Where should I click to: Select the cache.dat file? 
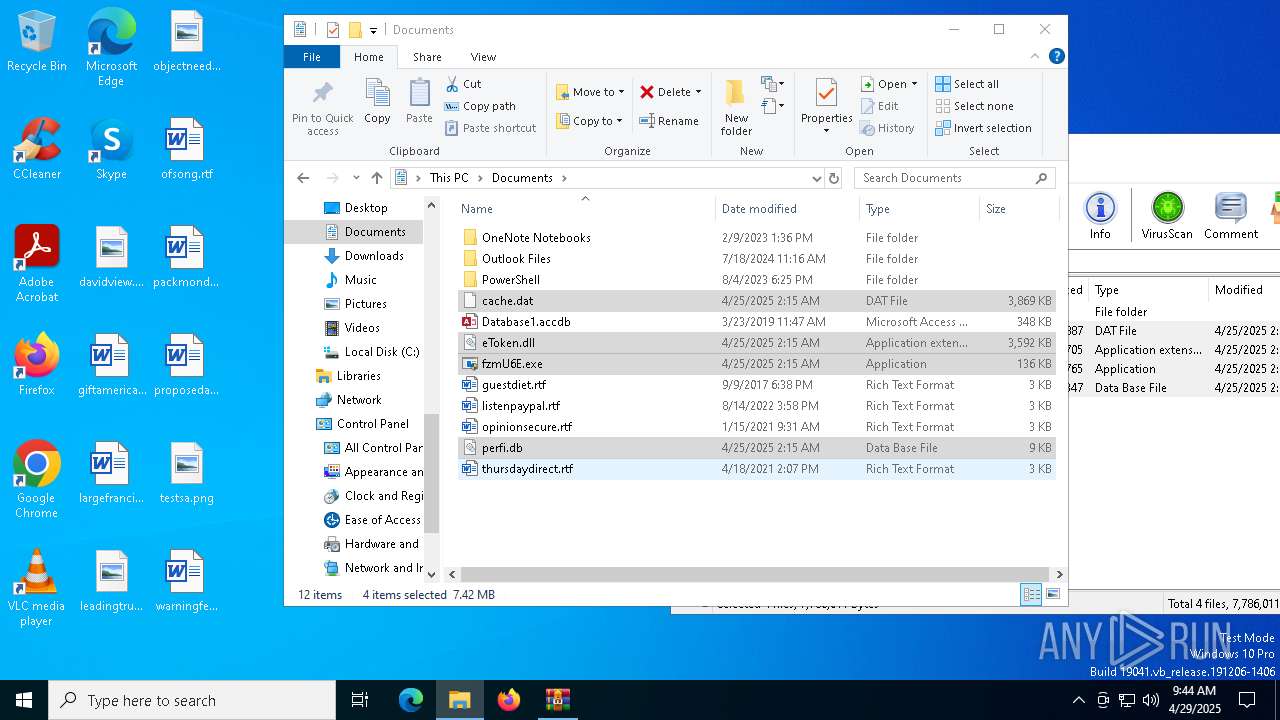pos(756,301)
